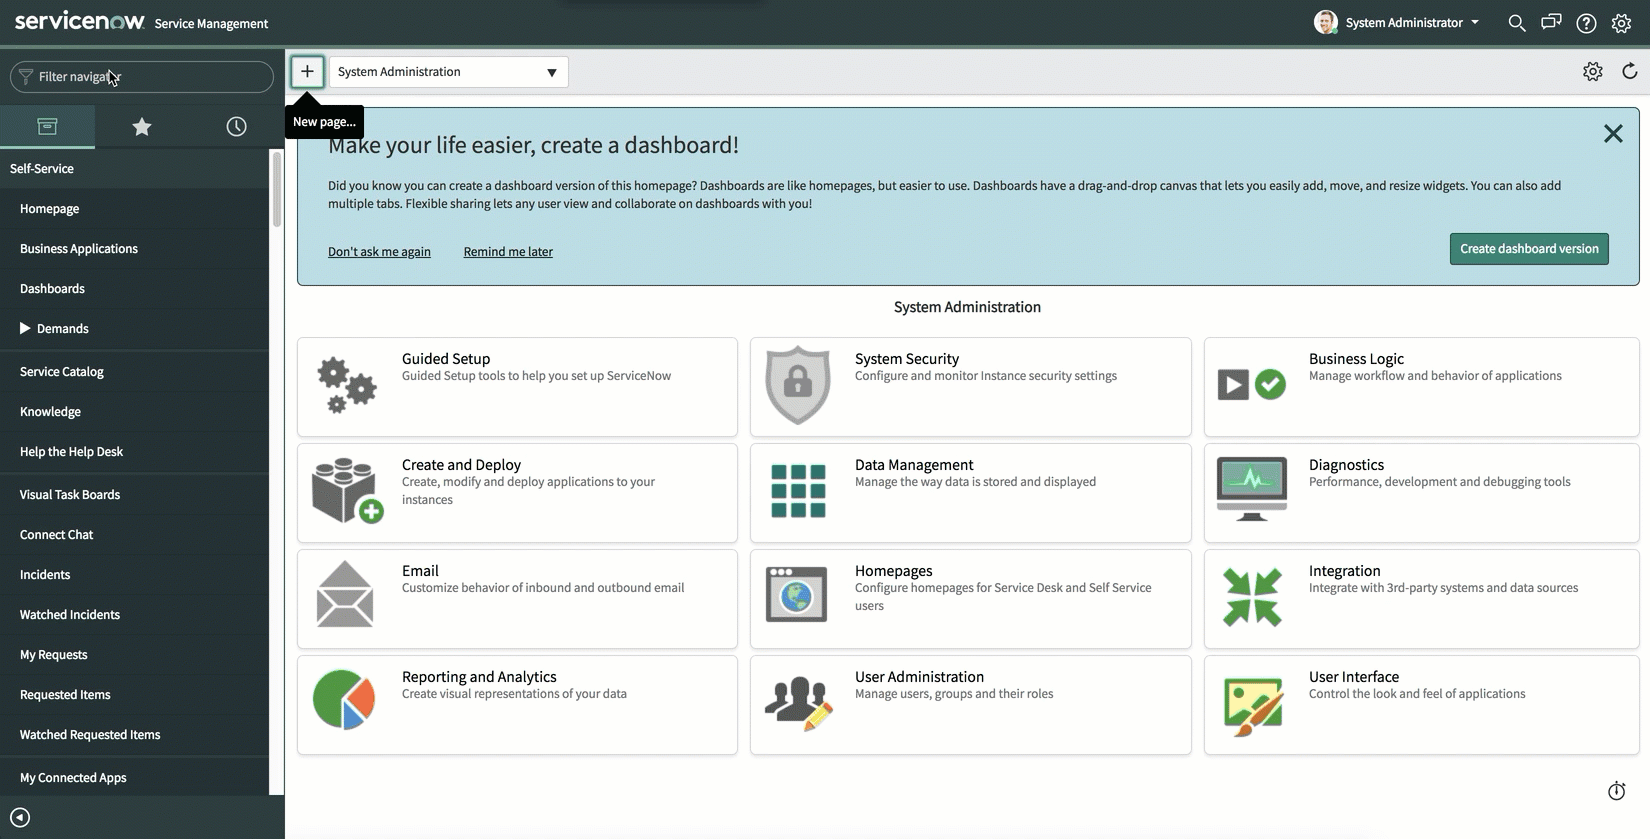Refresh the homepage with reload icon
Image resolution: width=1650 pixels, height=839 pixels.
[1630, 71]
